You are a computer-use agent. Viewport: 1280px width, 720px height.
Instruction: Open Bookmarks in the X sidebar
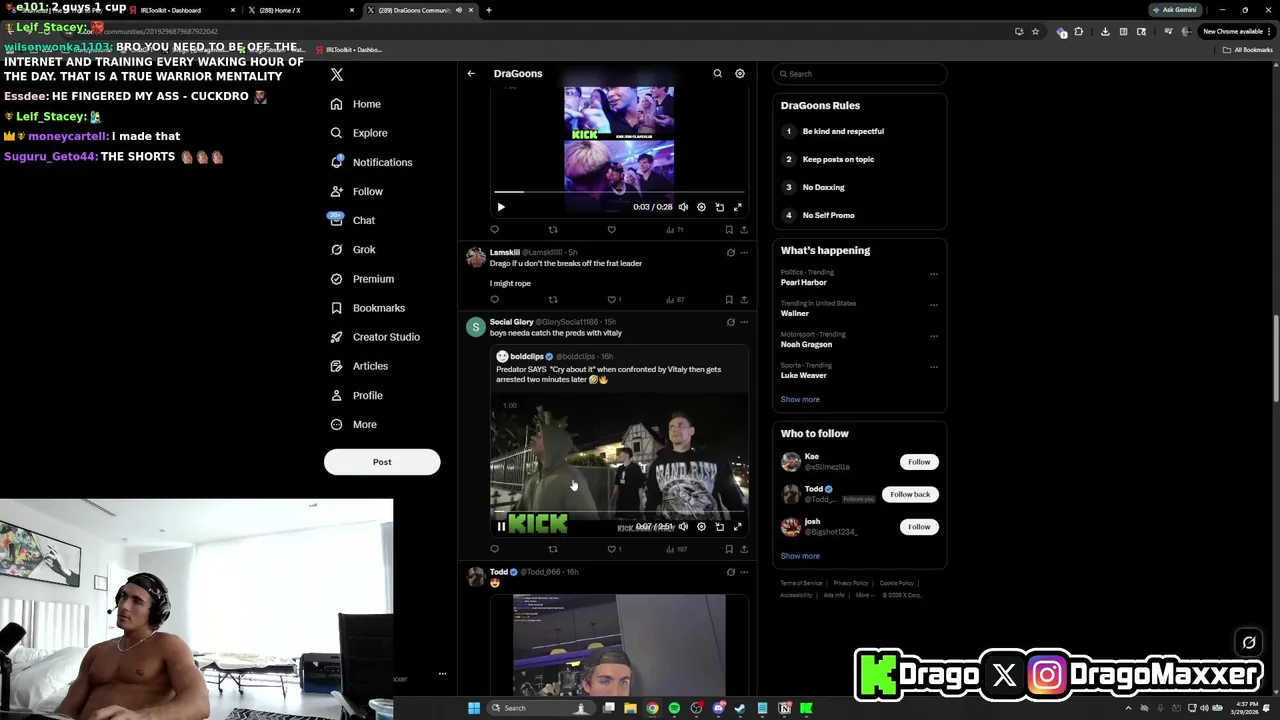(367, 308)
